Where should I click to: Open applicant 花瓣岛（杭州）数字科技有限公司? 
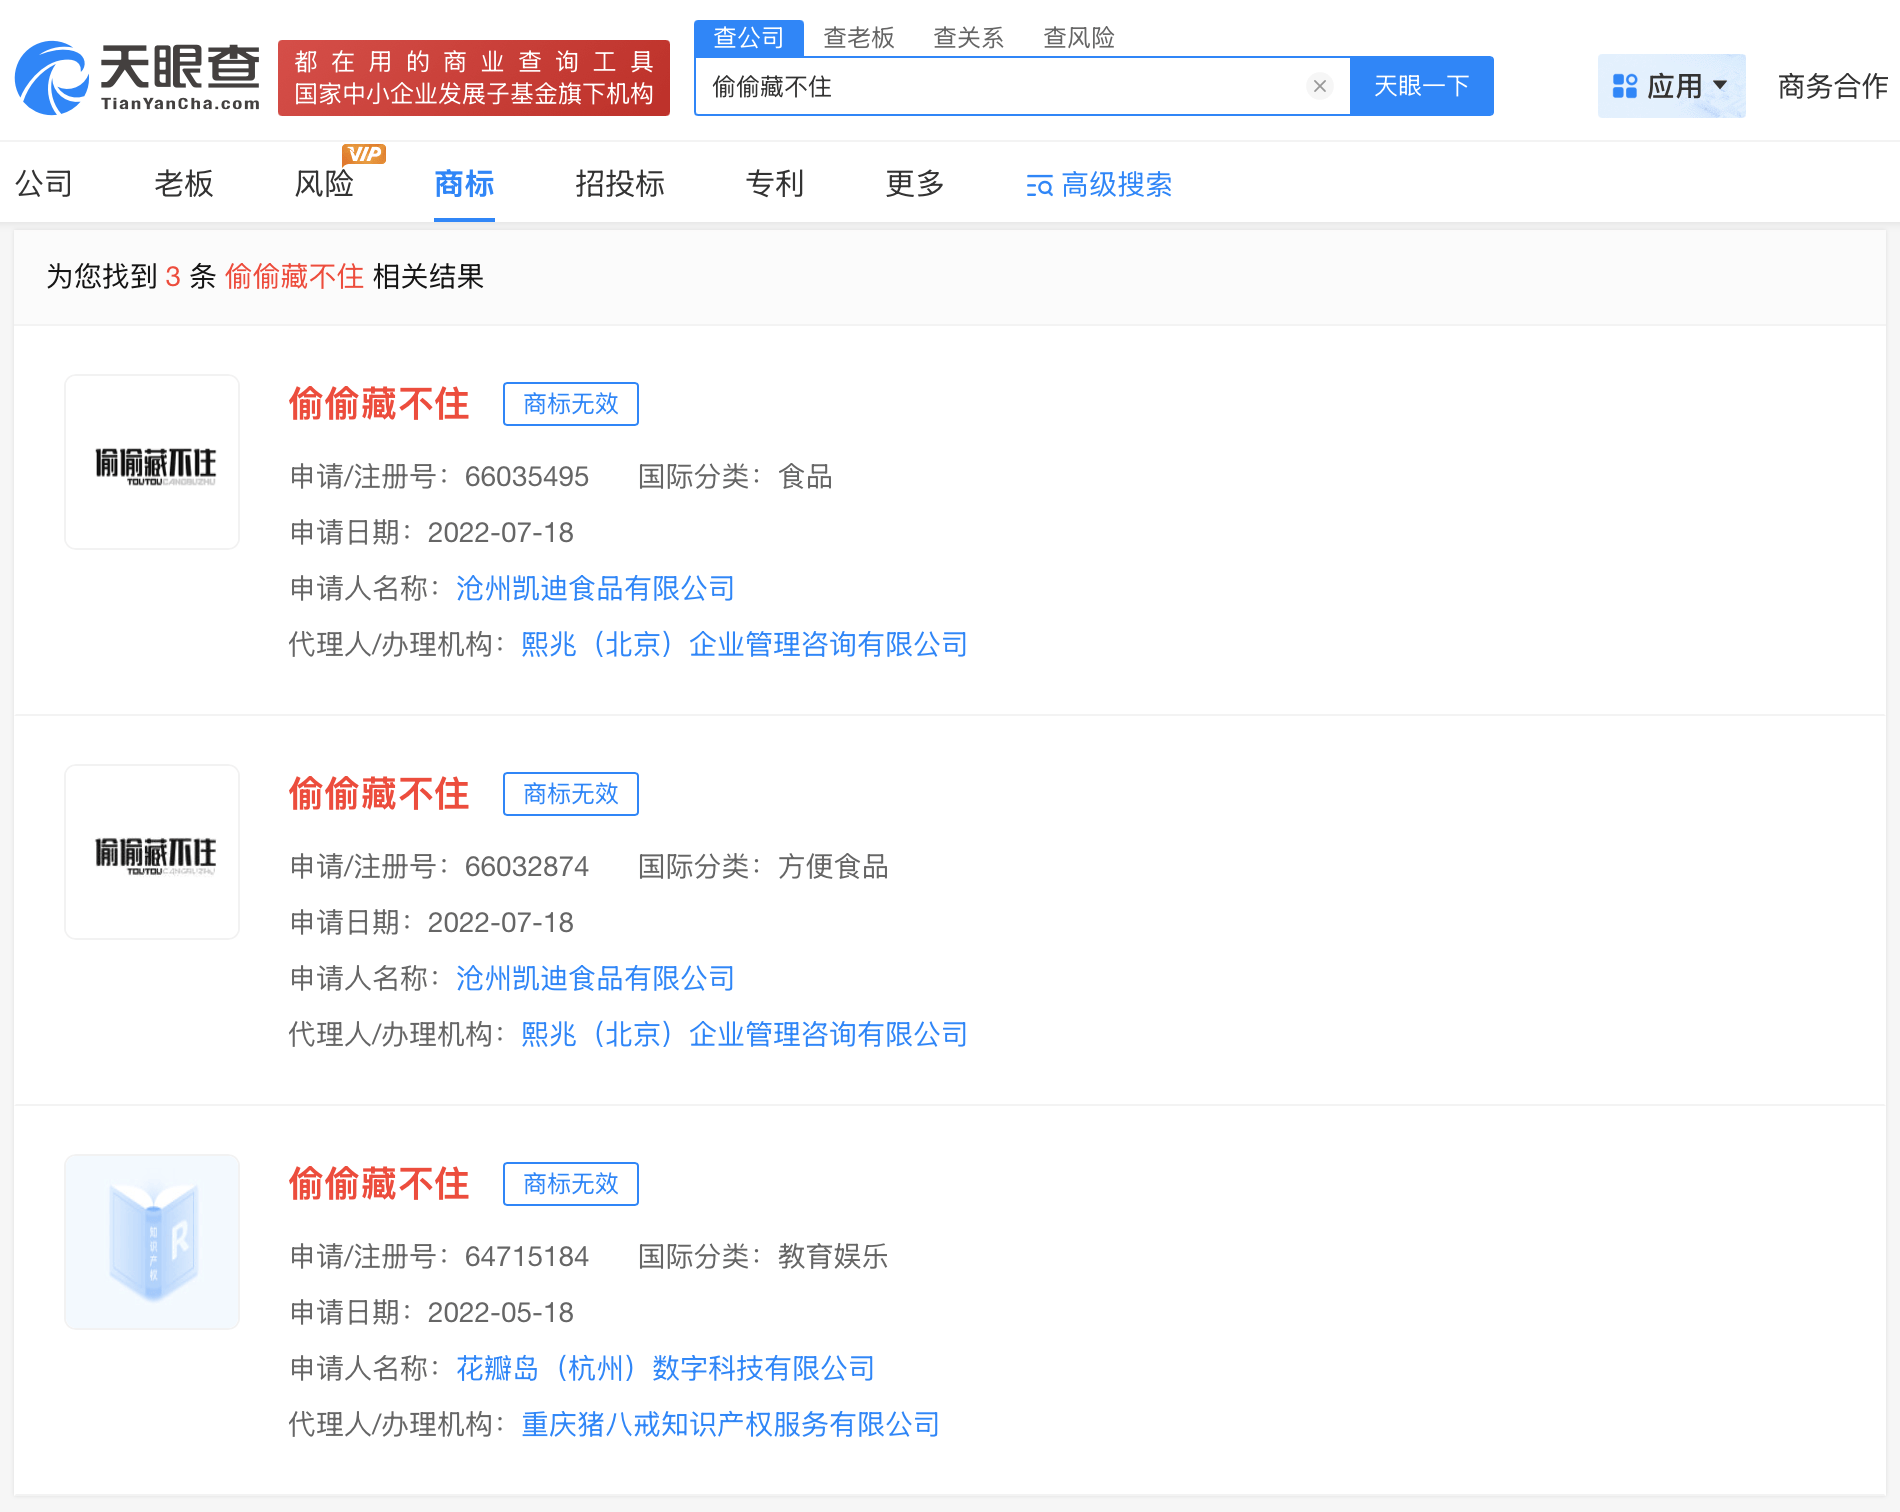click(x=665, y=1368)
